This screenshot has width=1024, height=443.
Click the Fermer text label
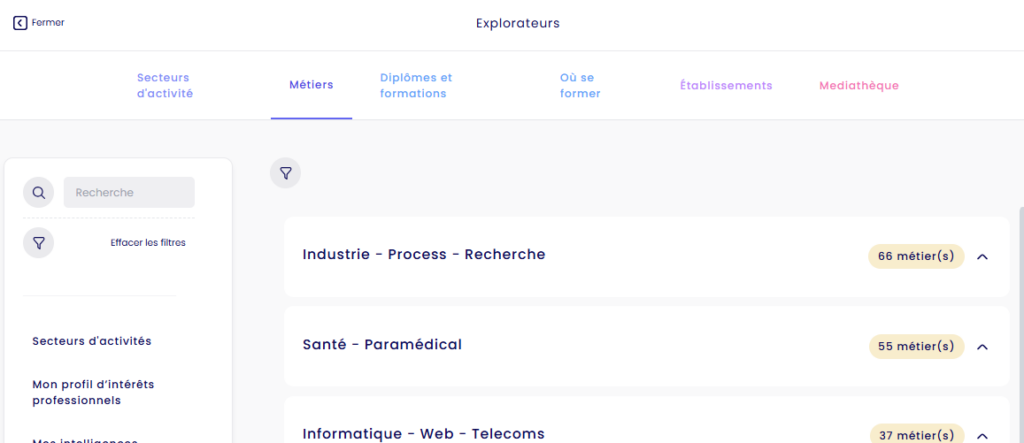click(x=48, y=23)
